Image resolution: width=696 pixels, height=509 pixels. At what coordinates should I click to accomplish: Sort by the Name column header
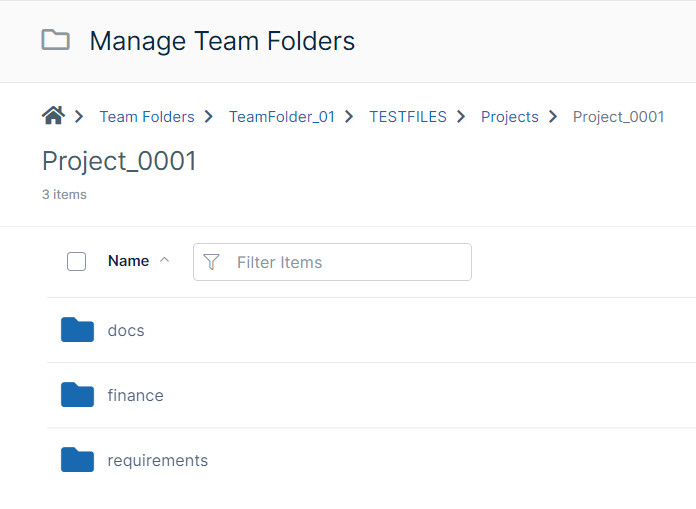(x=128, y=260)
